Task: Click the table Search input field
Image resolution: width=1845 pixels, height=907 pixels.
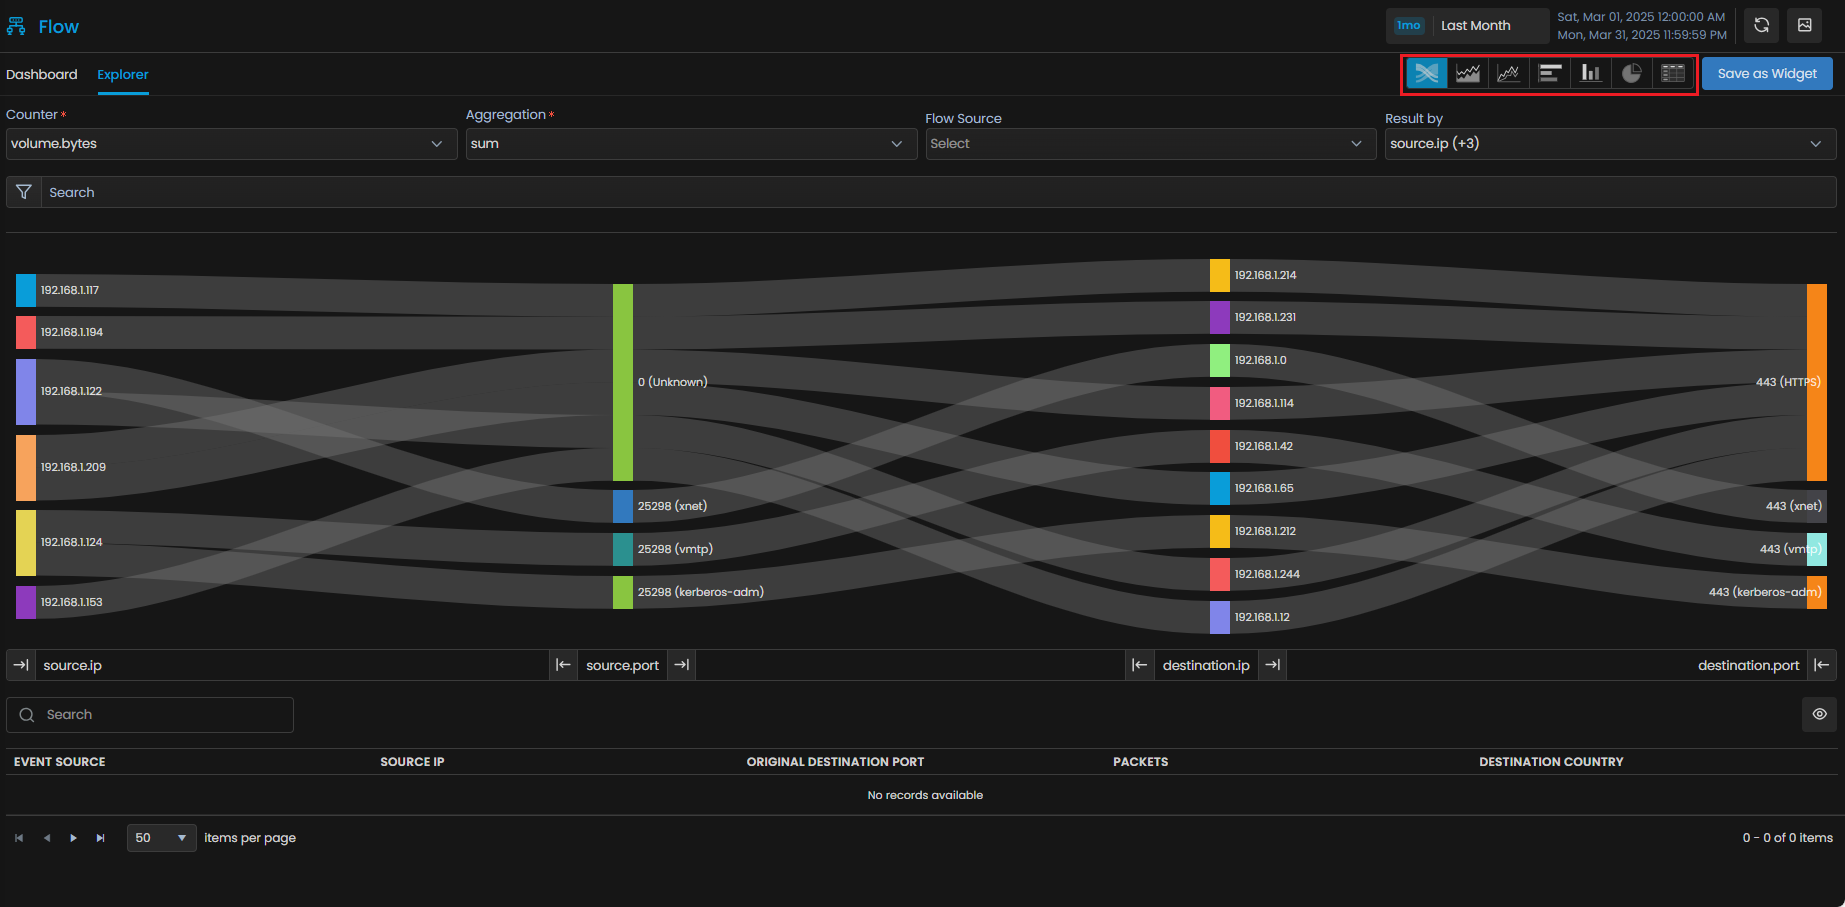Action: 150,715
